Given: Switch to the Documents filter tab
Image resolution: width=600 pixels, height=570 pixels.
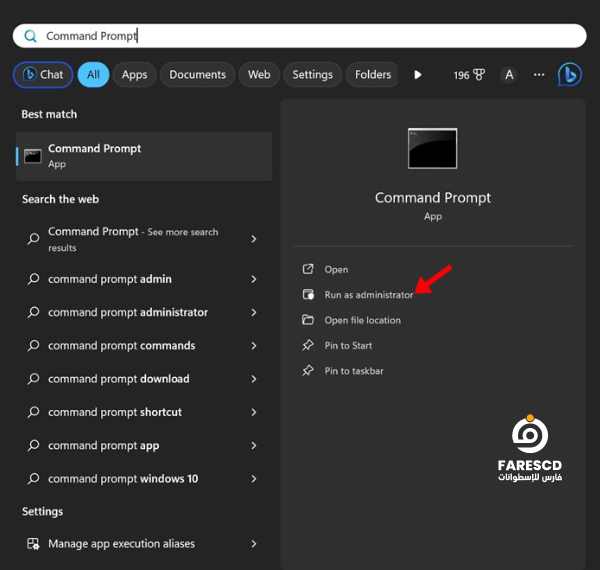Looking at the screenshot, I should coord(197,75).
